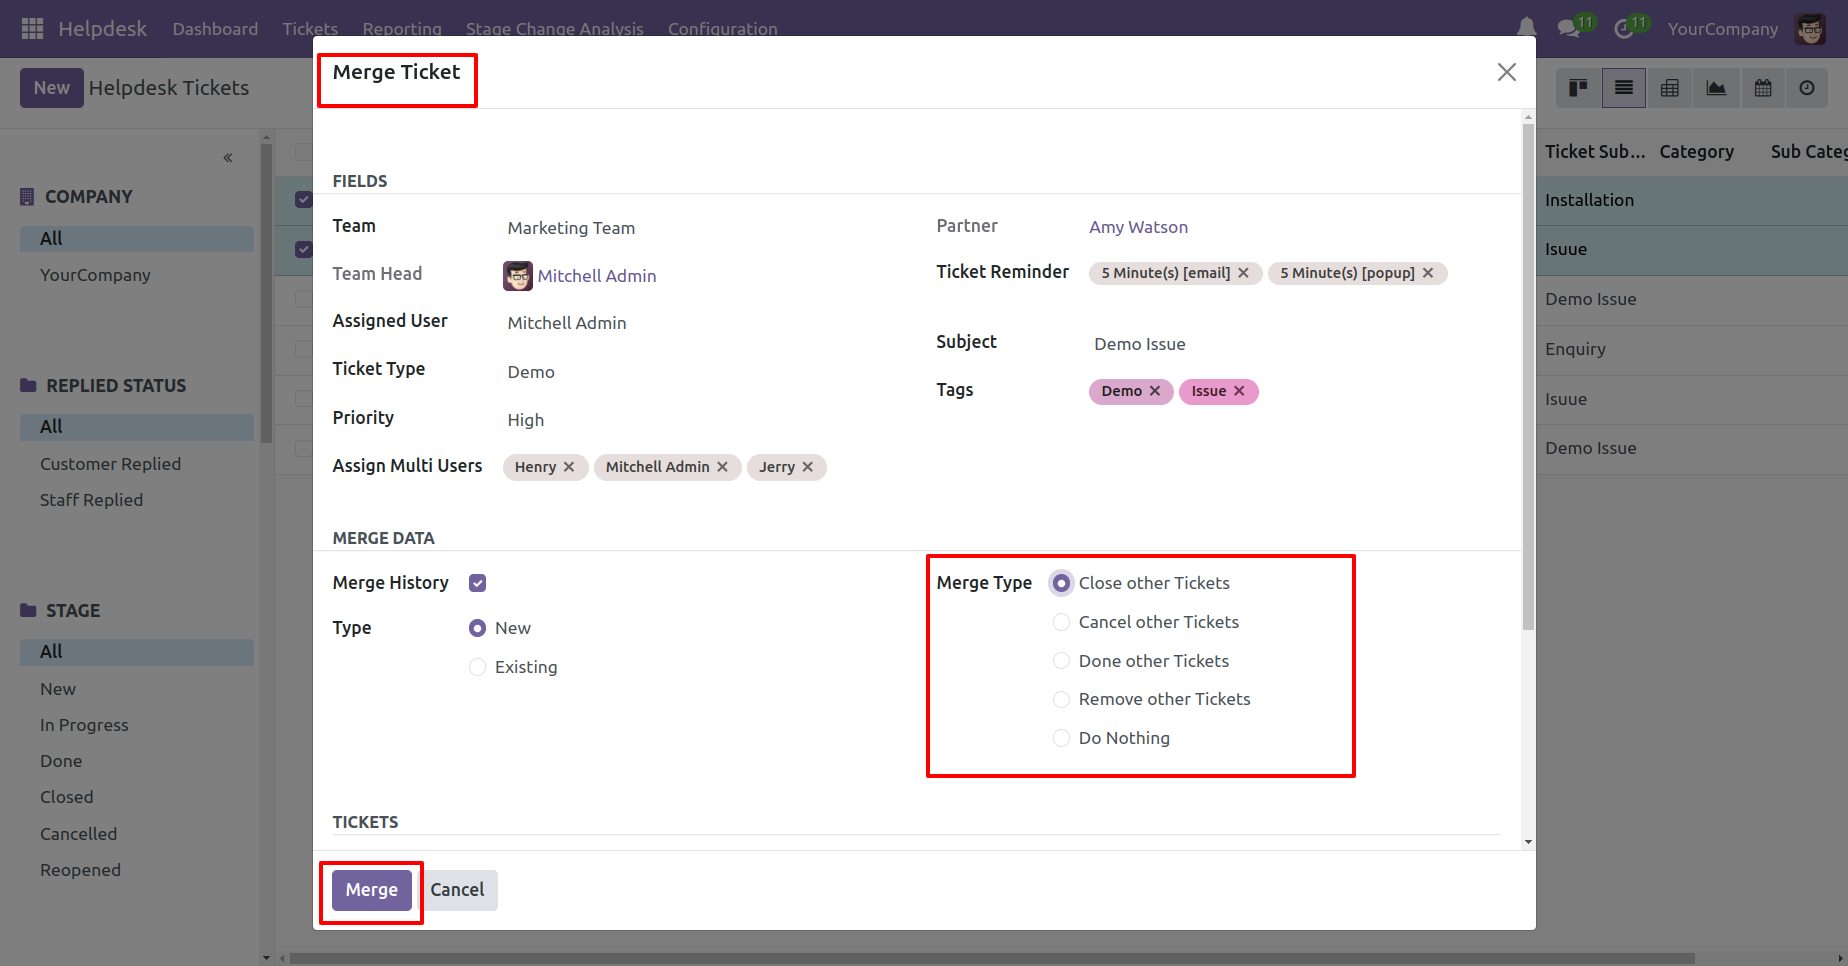This screenshot has height=966, width=1848.
Task: Open the Tickets menu
Action: 310,29
